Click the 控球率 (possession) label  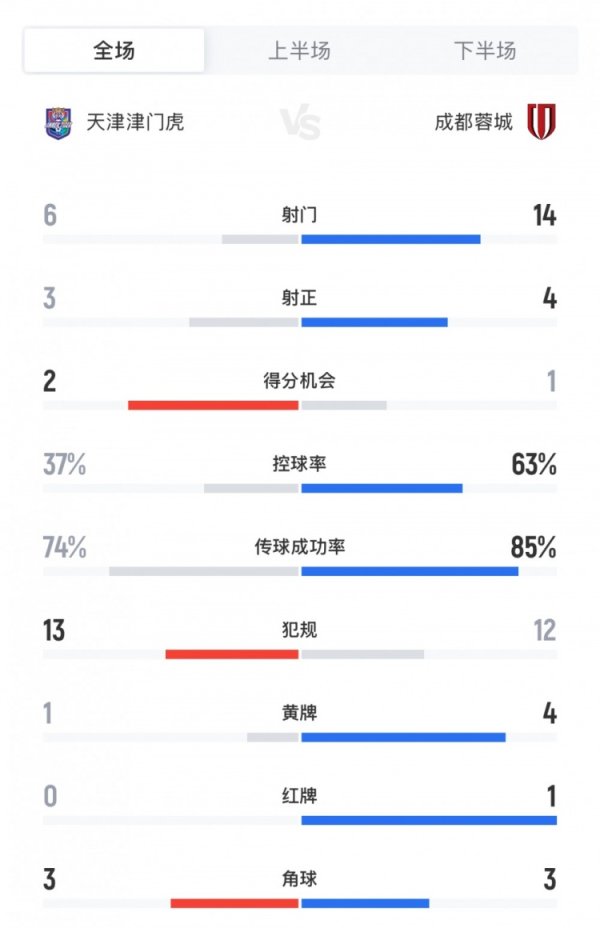pyautogui.click(x=300, y=461)
